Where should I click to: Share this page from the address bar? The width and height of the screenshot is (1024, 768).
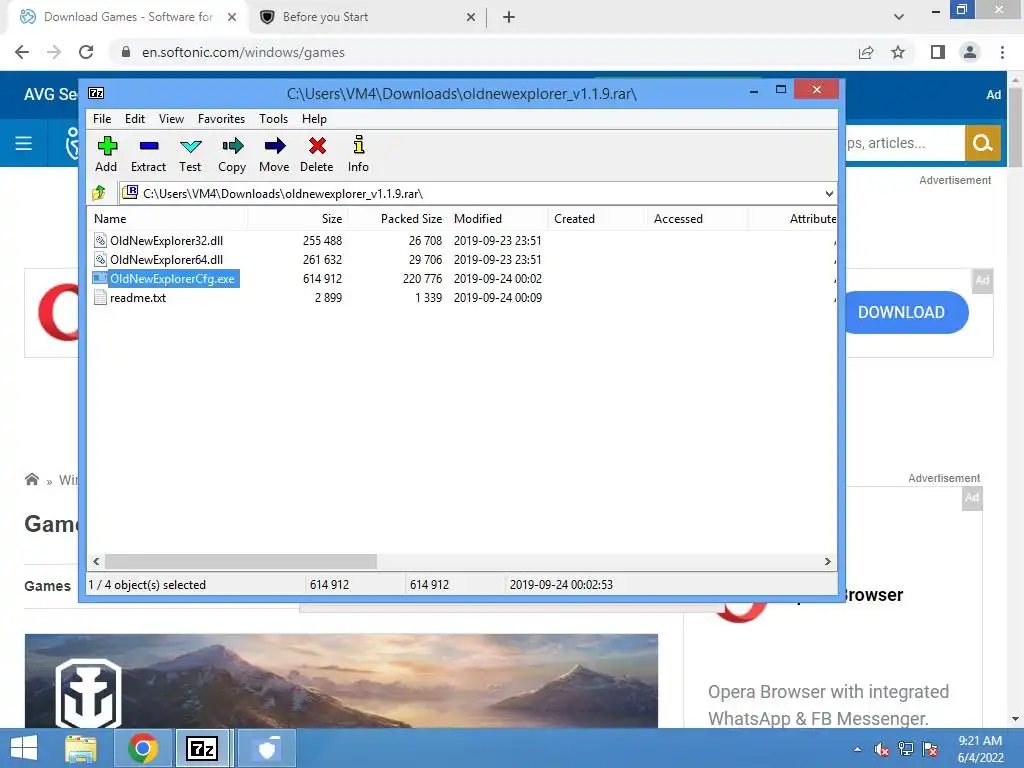click(866, 52)
